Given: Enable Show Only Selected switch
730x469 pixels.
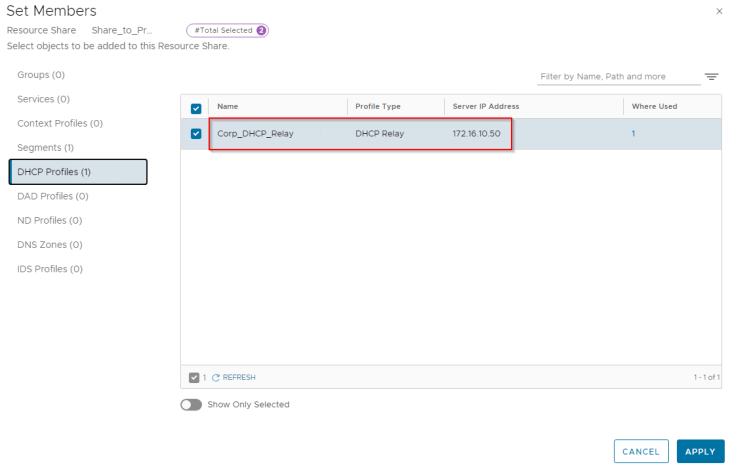Looking at the screenshot, I should click(x=191, y=405).
